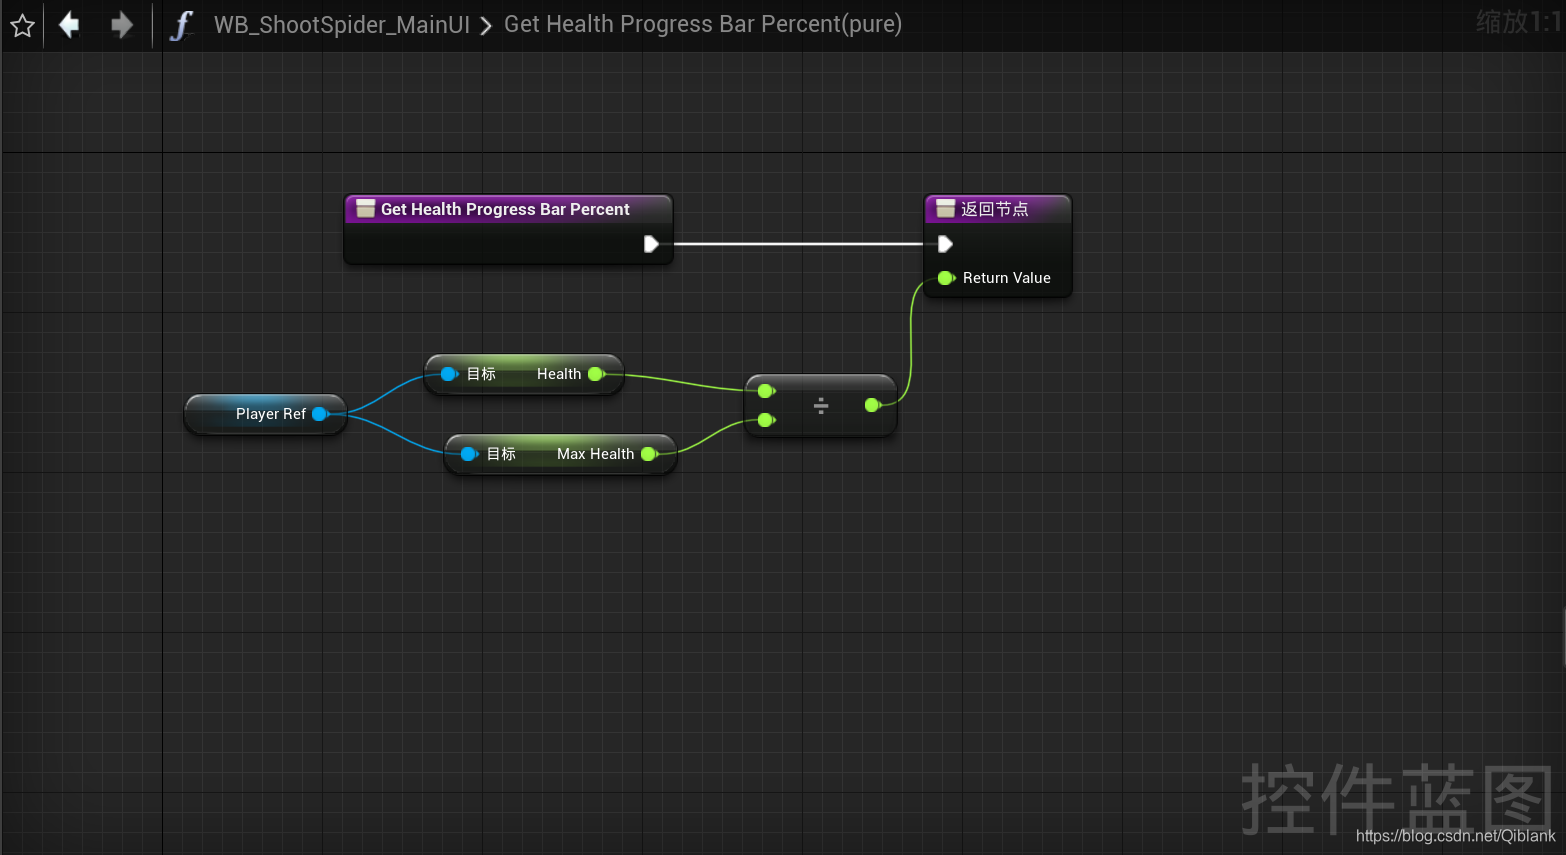The height and width of the screenshot is (855, 1566).
Task: Click the 目标 input pin on Health node
Action: (449, 374)
